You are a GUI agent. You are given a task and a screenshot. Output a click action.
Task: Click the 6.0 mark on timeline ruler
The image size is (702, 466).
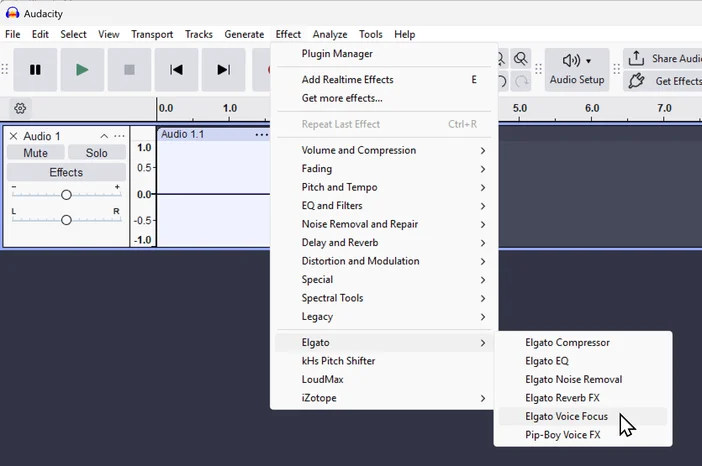pos(592,108)
